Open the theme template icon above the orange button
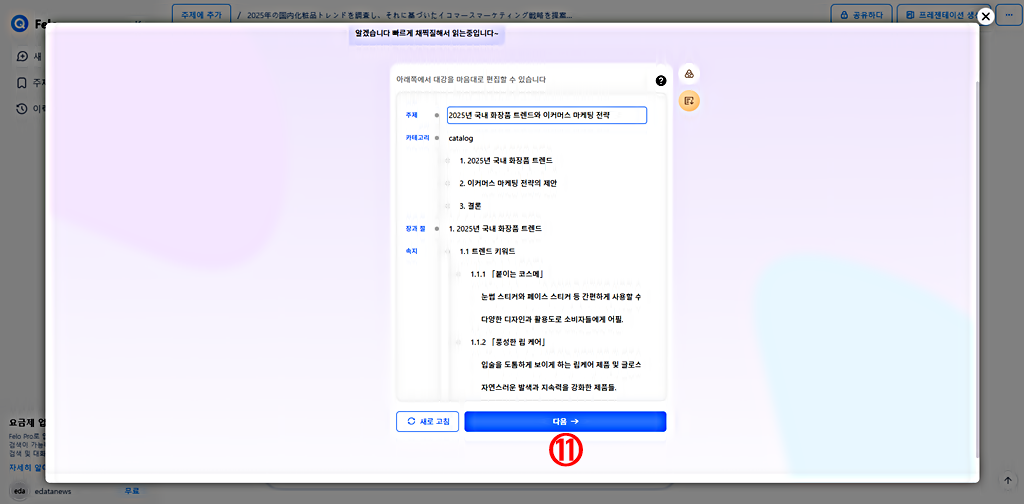1024x504 pixels. tap(689, 74)
